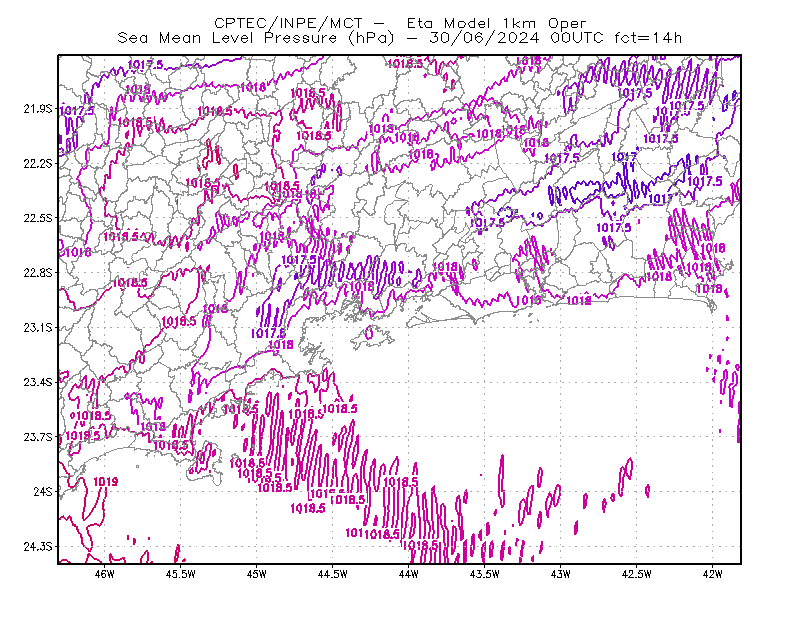Click the 43W longitude axis label
Image resolution: width=800 pixels, height=618 pixels.
[x=561, y=574]
